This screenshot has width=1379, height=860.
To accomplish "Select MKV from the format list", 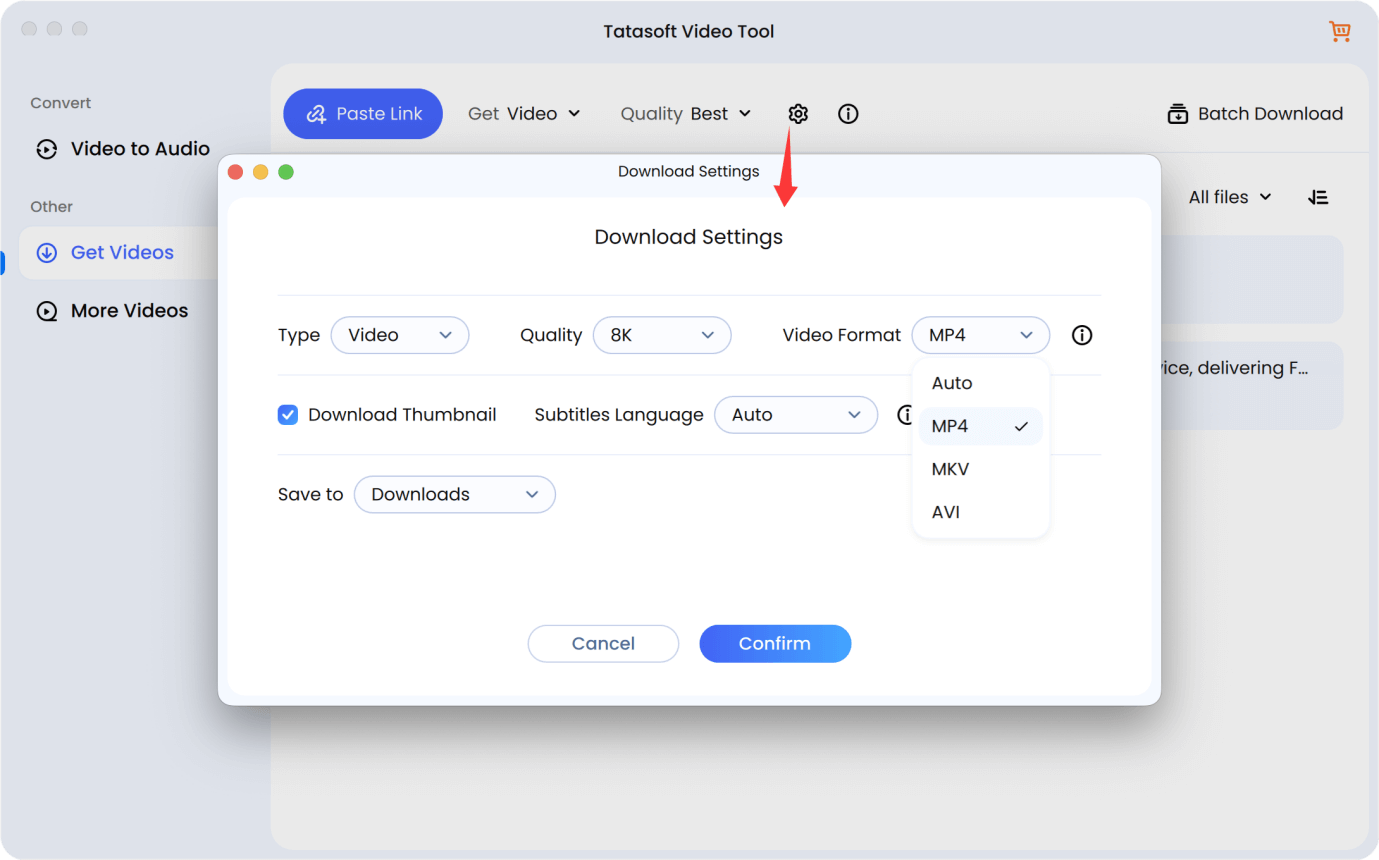I will point(950,468).
